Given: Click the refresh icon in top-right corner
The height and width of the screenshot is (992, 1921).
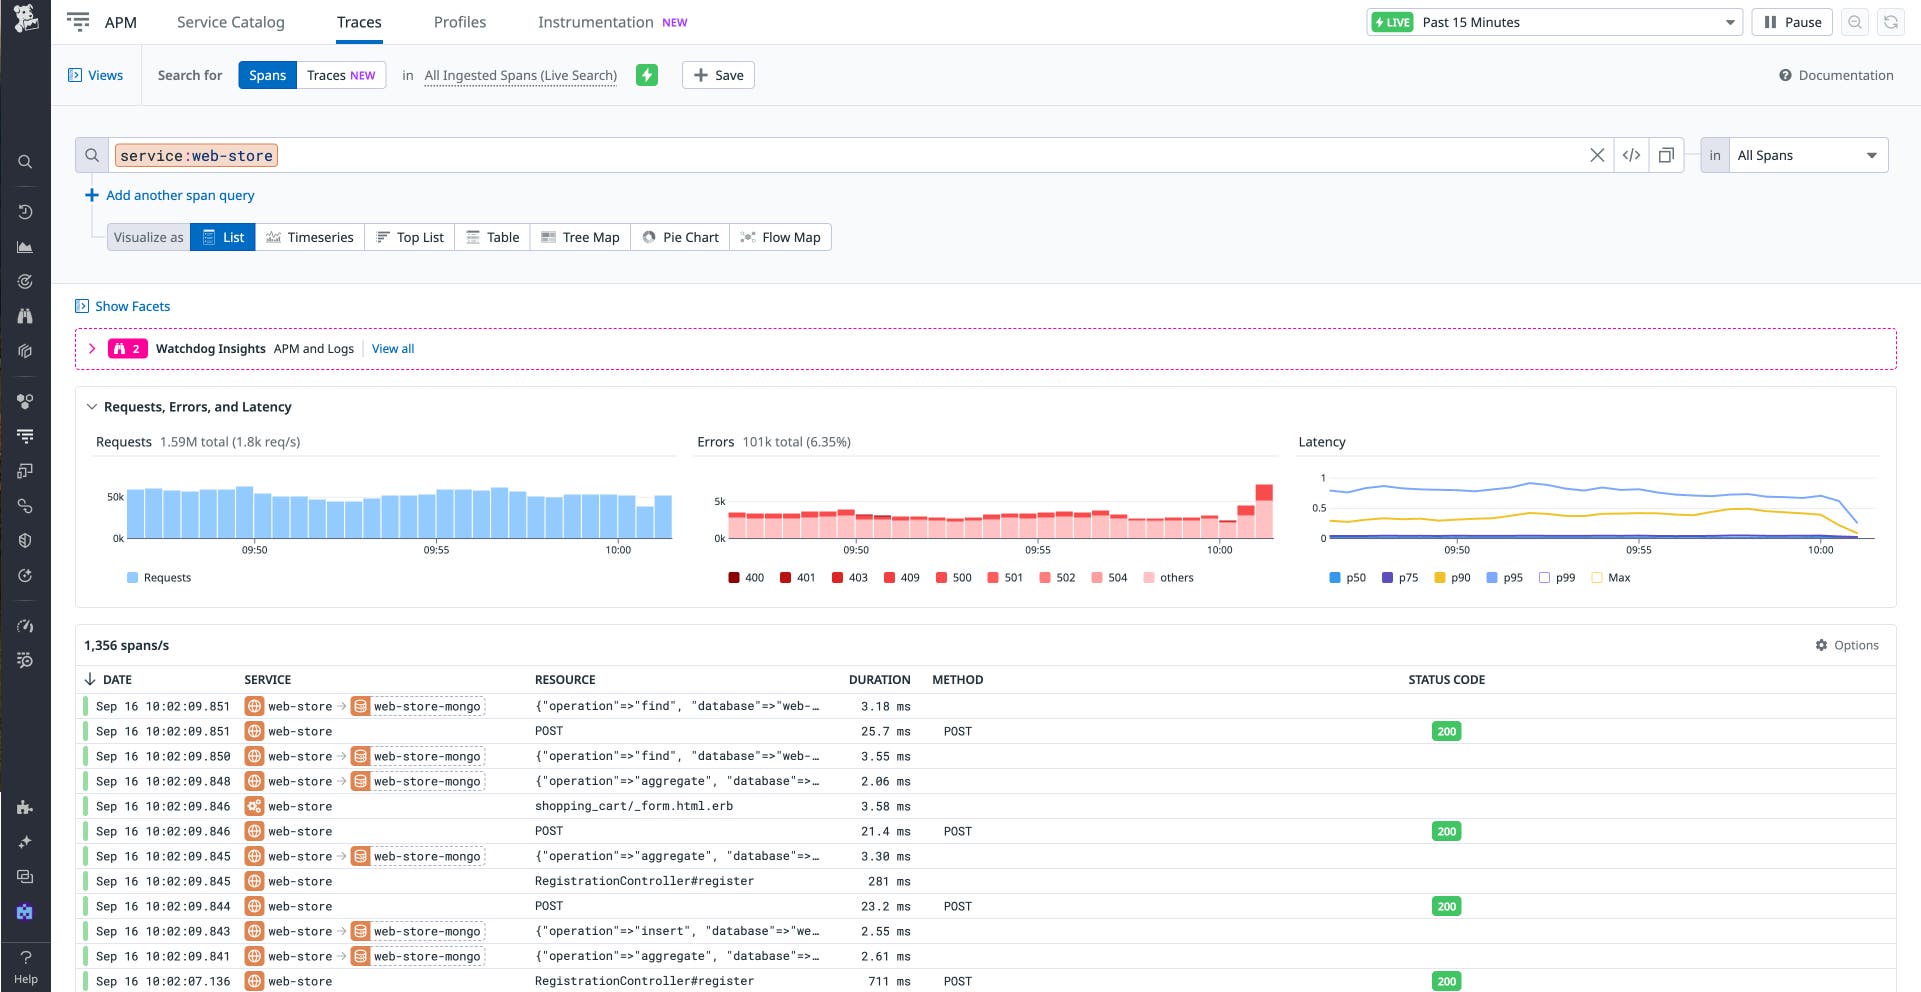Looking at the screenshot, I should 1890,21.
